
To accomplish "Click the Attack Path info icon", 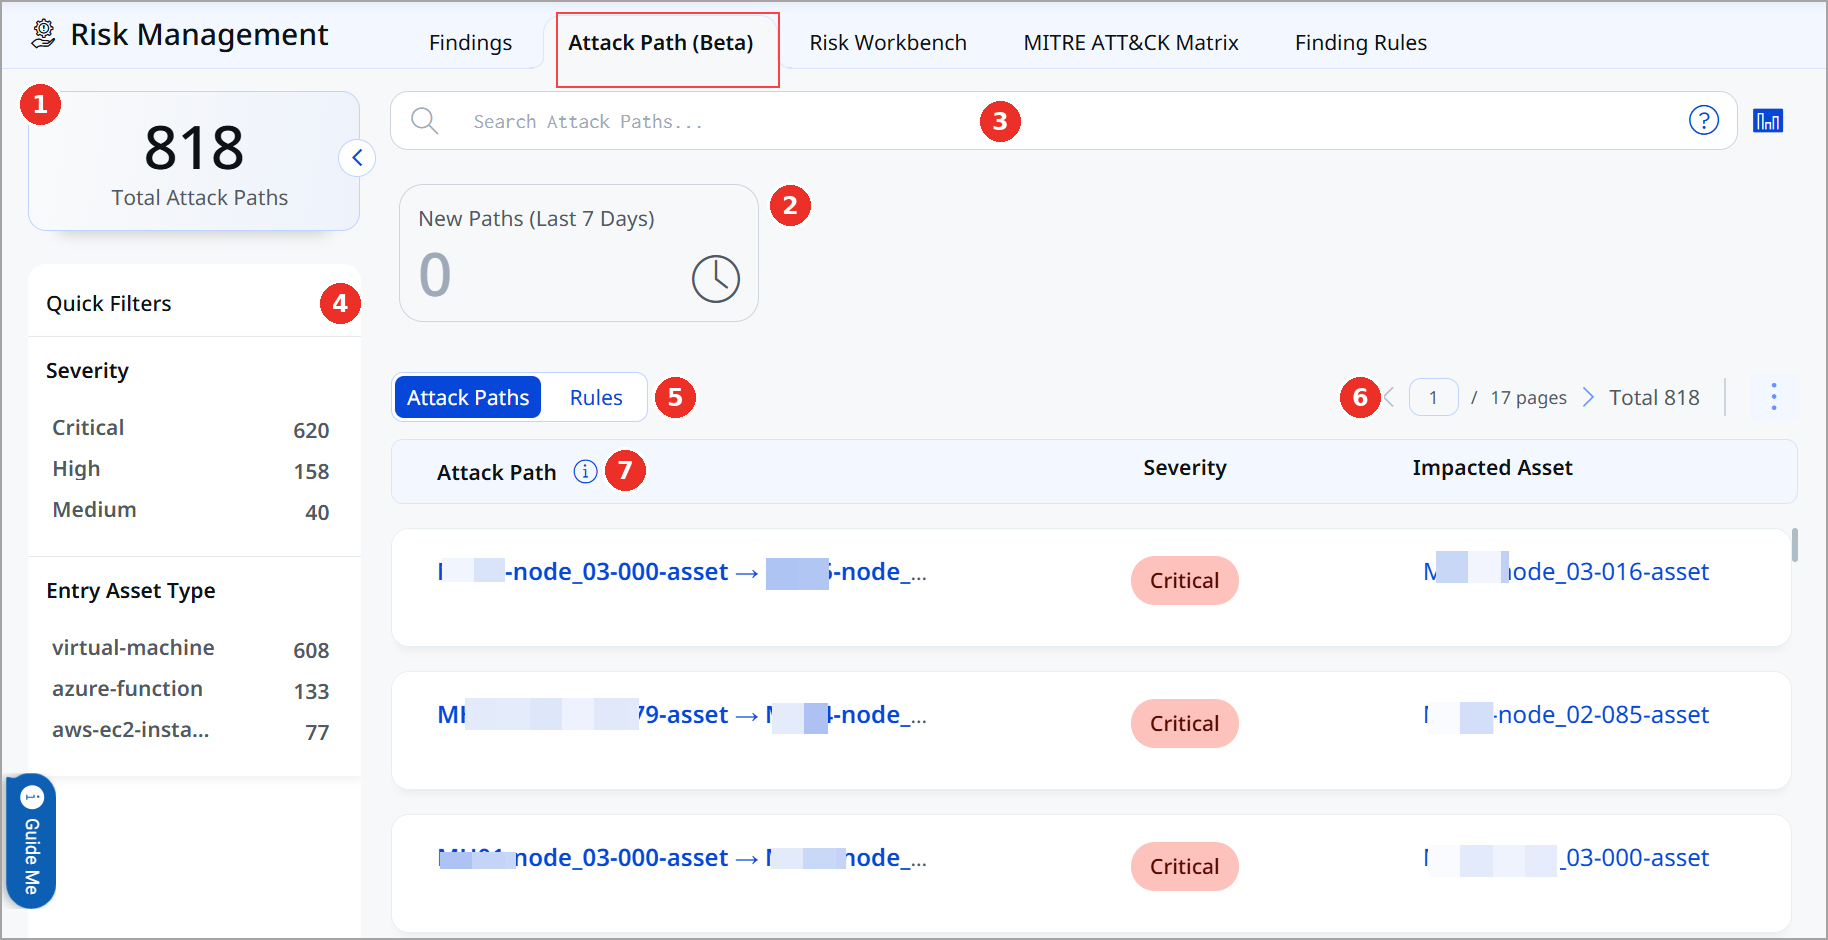I will [x=585, y=471].
